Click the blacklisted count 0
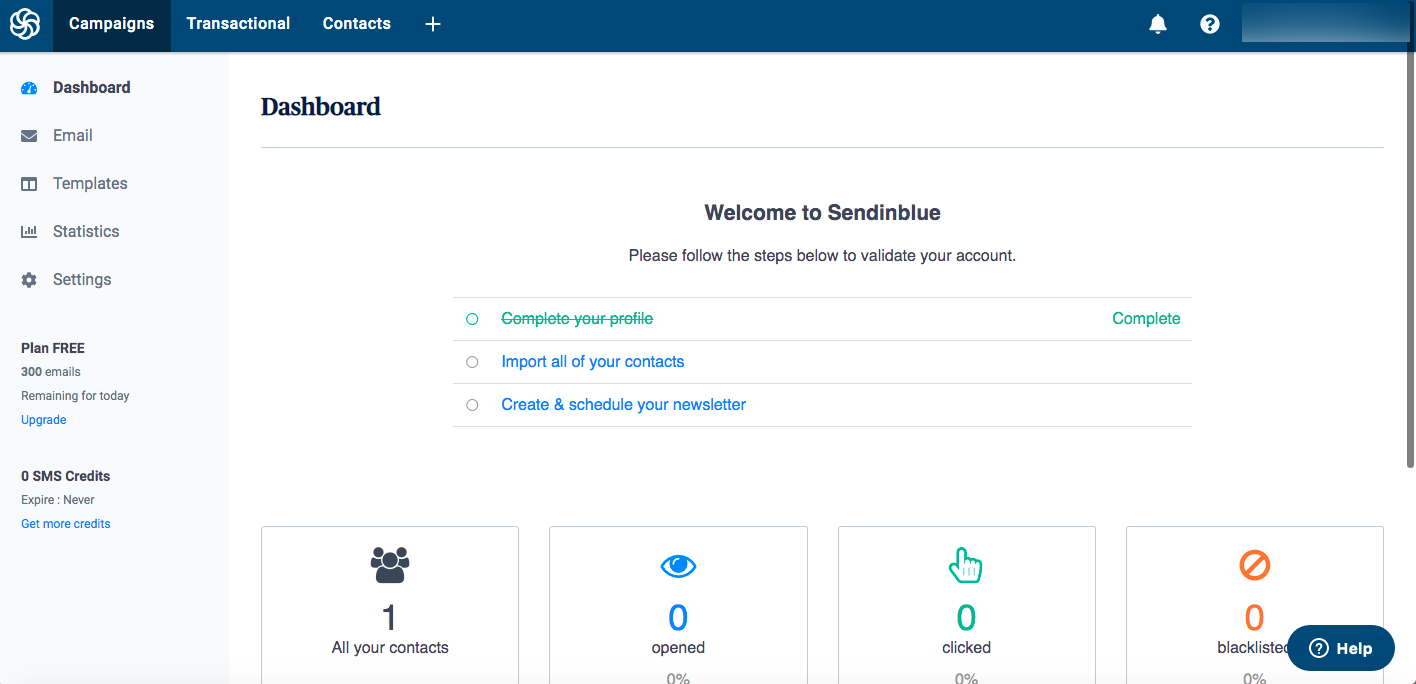Viewport: 1416px width, 684px height. (x=1254, y=618)
